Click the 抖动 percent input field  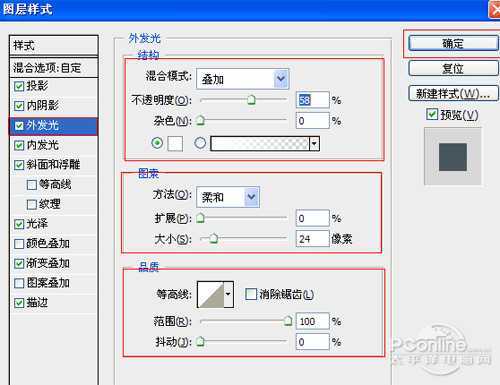click(x=312, y=342)
